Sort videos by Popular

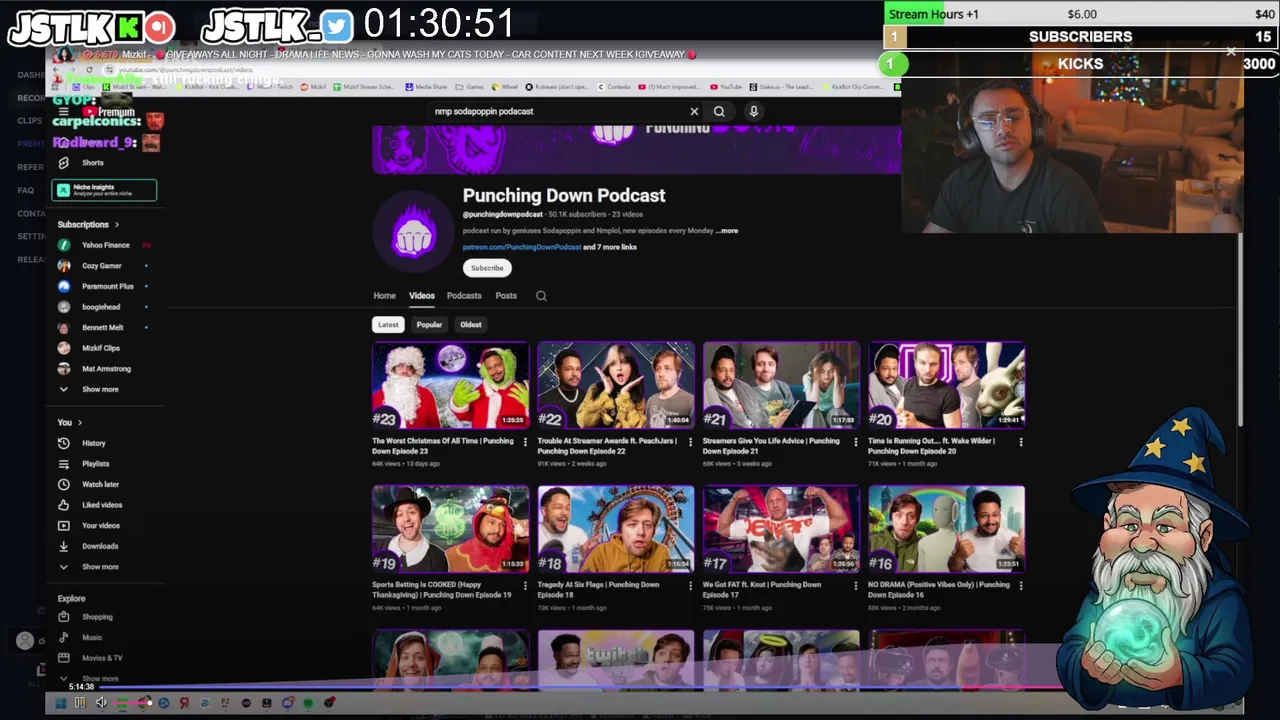click(x=429, y=325)
